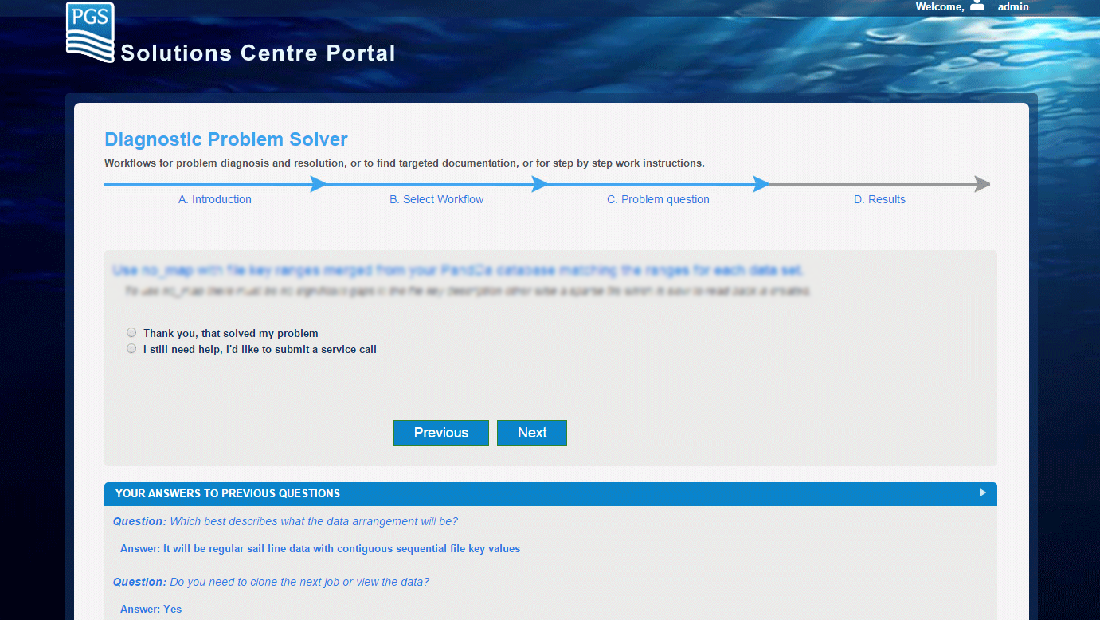Screen dimensions: 1100x620
Task: Click the arrowhead ending the Introduction step
Action: 318,184
